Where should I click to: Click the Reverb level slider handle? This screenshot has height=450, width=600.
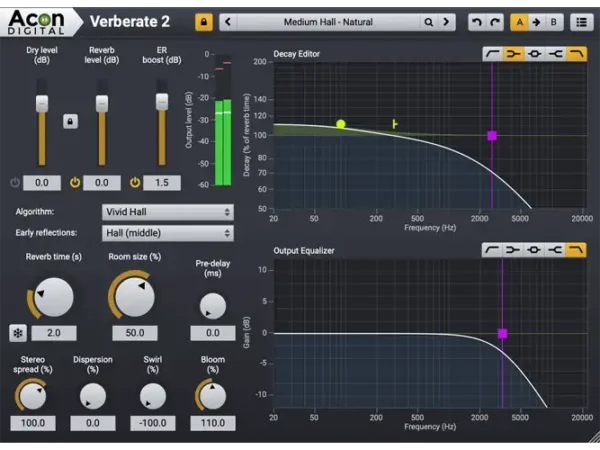click(x=102, y=103)
